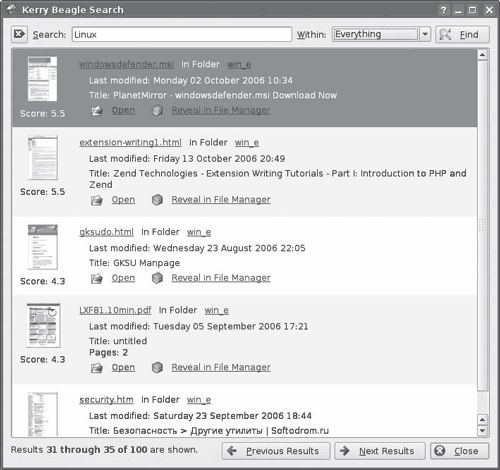Click the Reveal icon beside extension-writing1.html
The height and width of the screenshot is (470, 500).
tap(157, 200)
